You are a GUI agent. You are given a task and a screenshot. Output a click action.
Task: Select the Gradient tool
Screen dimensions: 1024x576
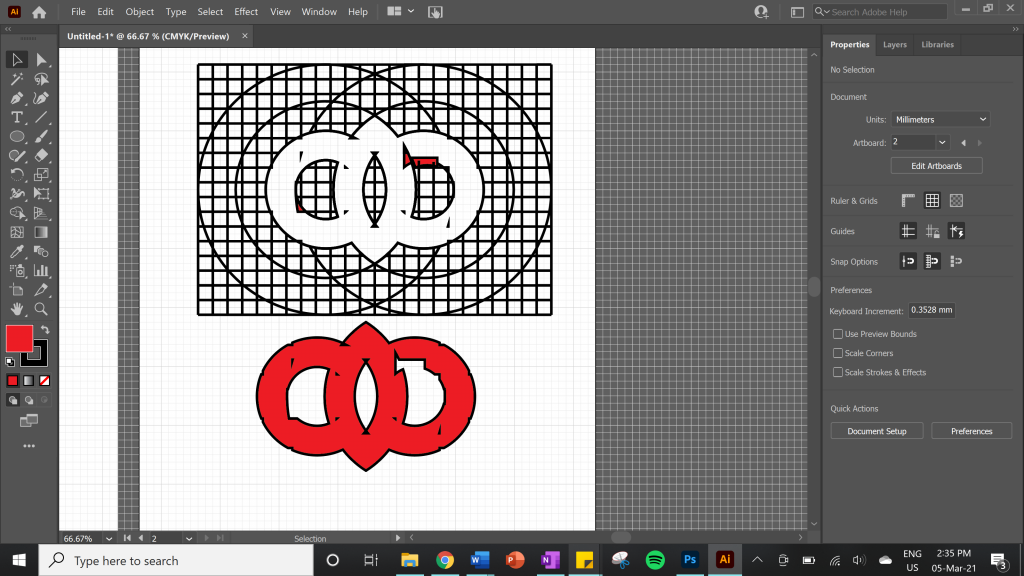[41, 232]
